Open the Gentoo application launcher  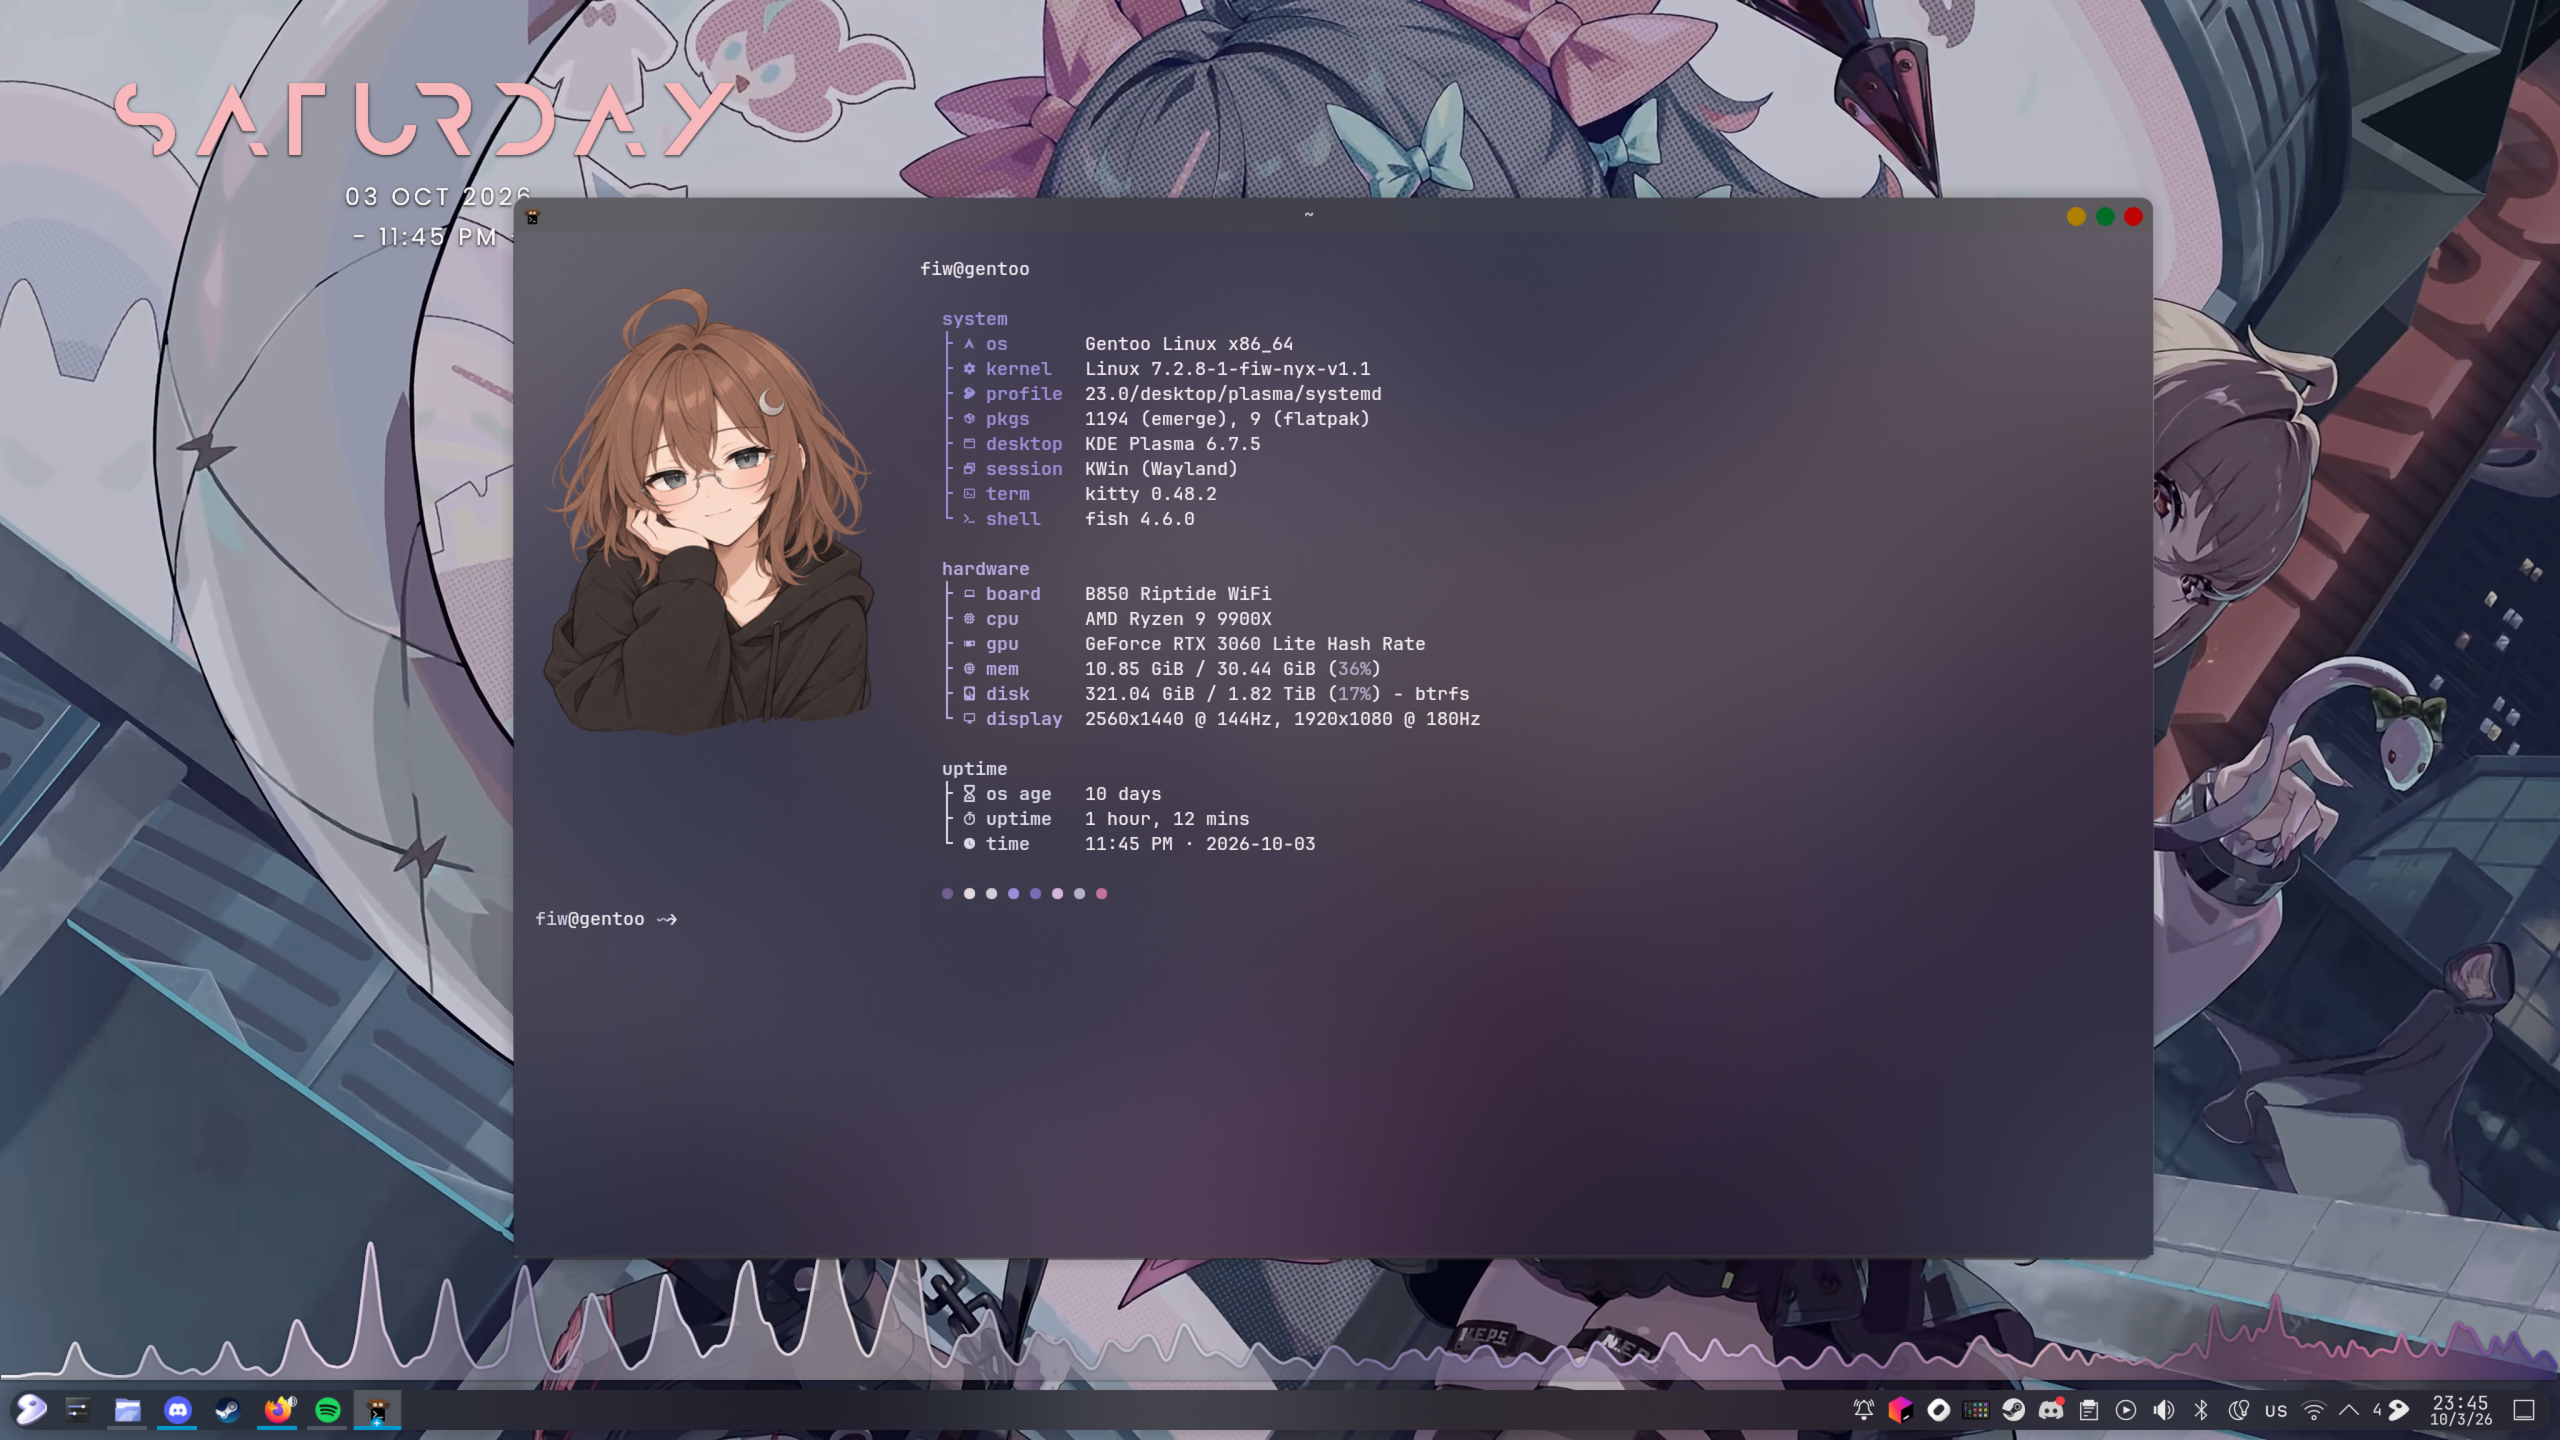tap(30, 1410)
